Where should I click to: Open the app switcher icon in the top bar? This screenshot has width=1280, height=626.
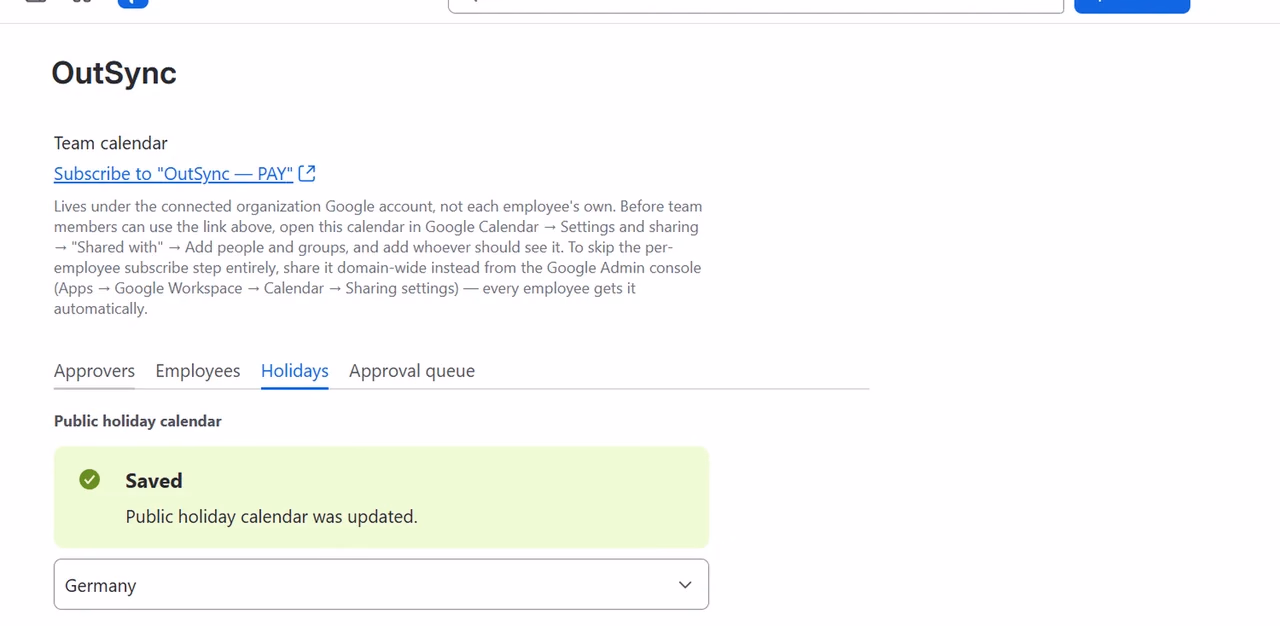pos(83,2)
